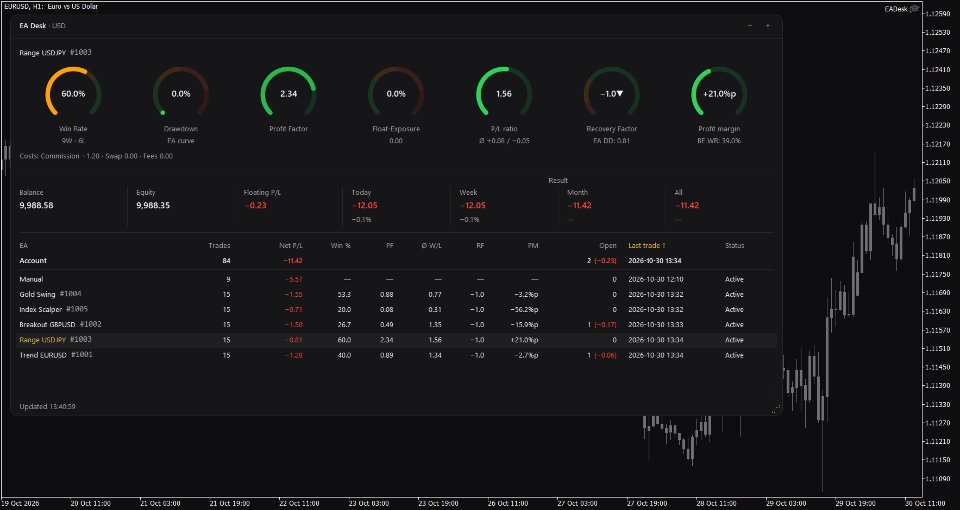Image resolution: width=960 pixels, height=510 pixels.
Task: Click the Gold Swing Active status
Action: 734,294
